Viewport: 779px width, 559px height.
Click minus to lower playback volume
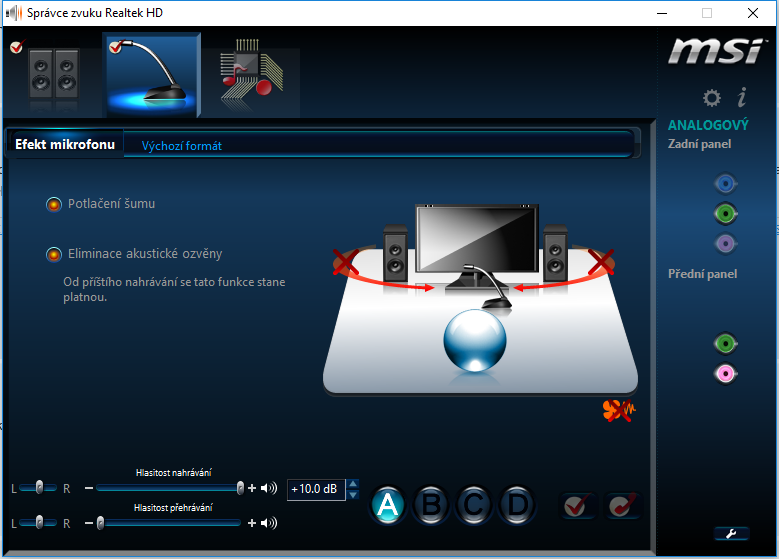(89, 523)
